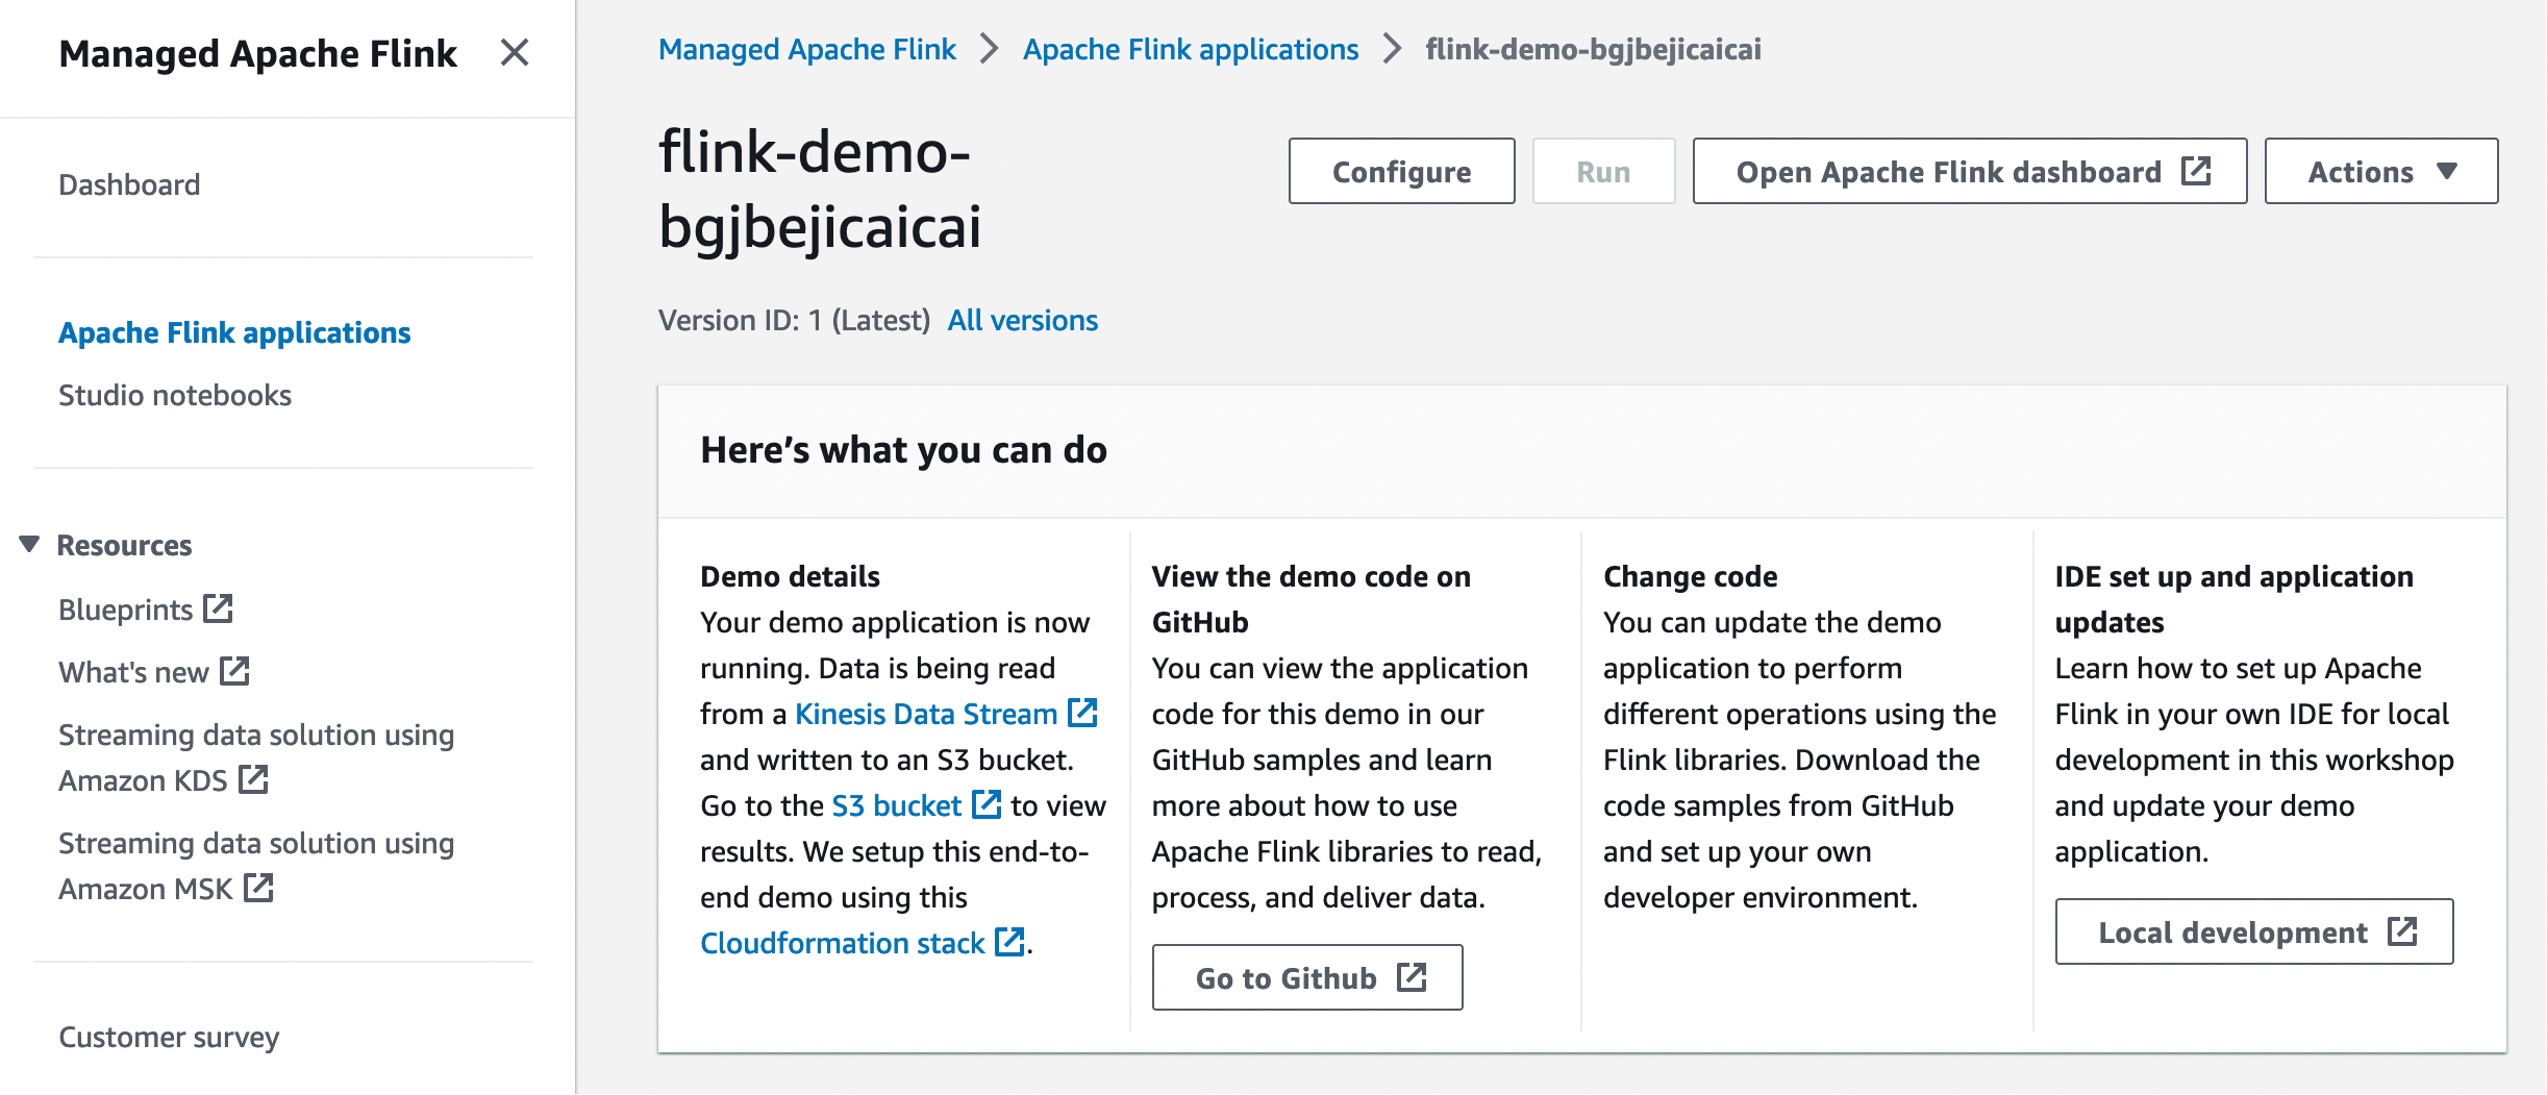
Task: Click the external link icon beside Blueprints
Action: point(218,608)
